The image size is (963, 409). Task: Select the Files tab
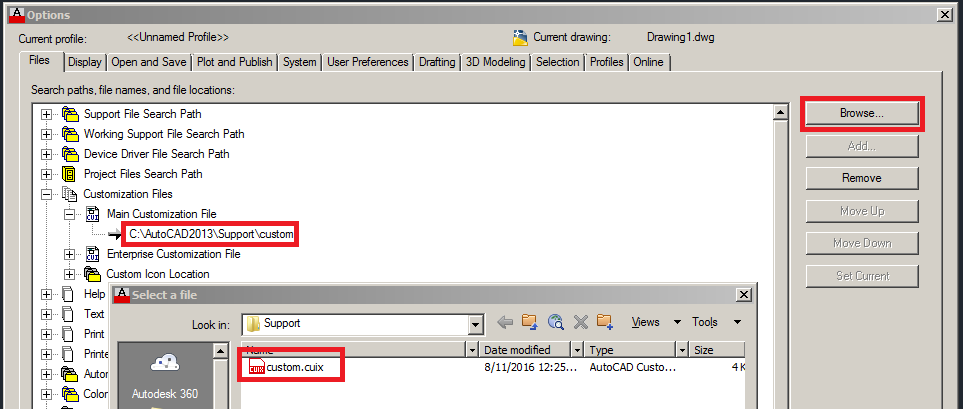pyautogui.click(x=40, y=61)
